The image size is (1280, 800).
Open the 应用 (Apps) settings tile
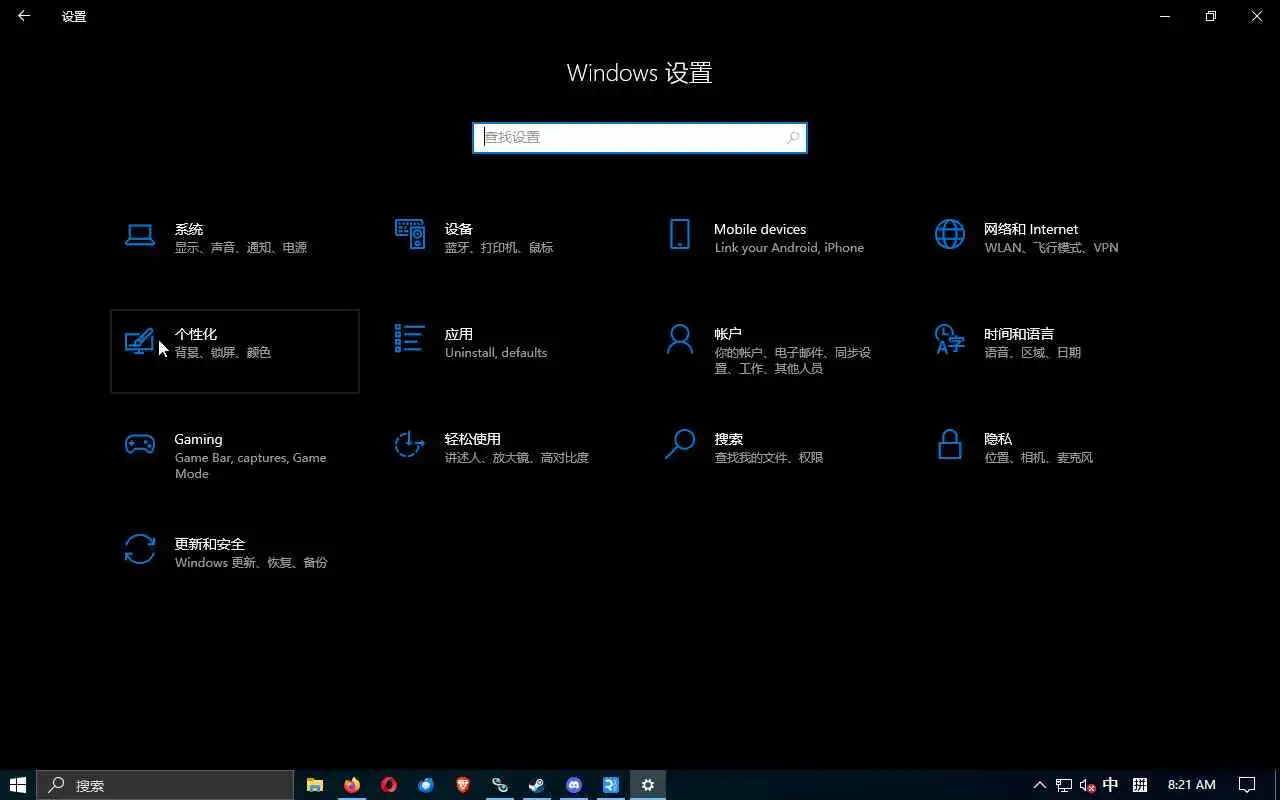click(504, 351)
